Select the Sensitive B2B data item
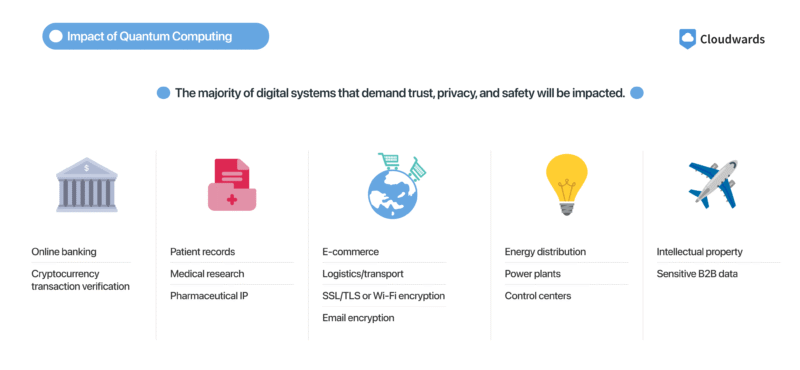The height and width of the screenshot is (370, 800). (697, 274)
